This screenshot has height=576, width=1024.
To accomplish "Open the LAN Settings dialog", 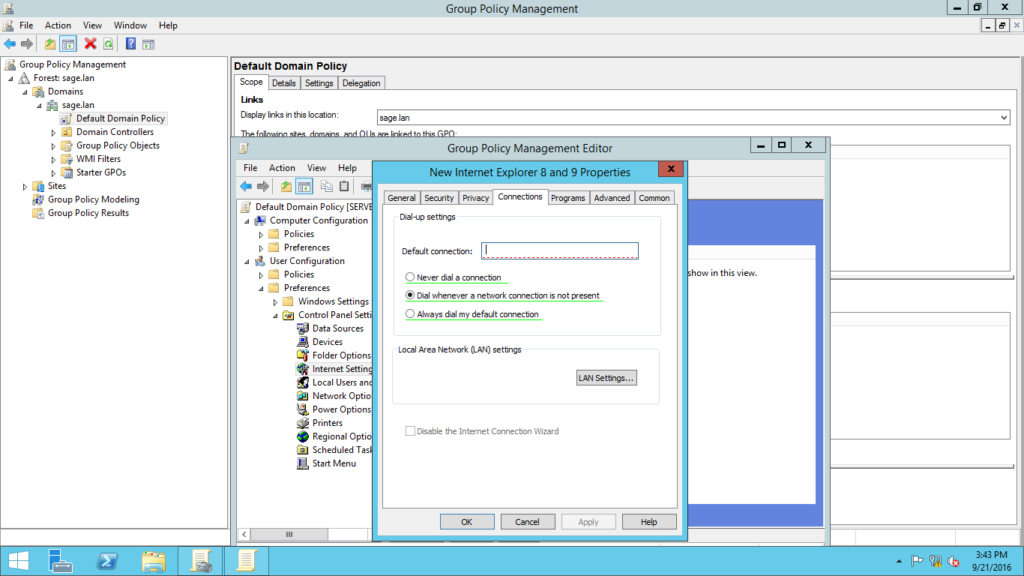I will 606,378.
